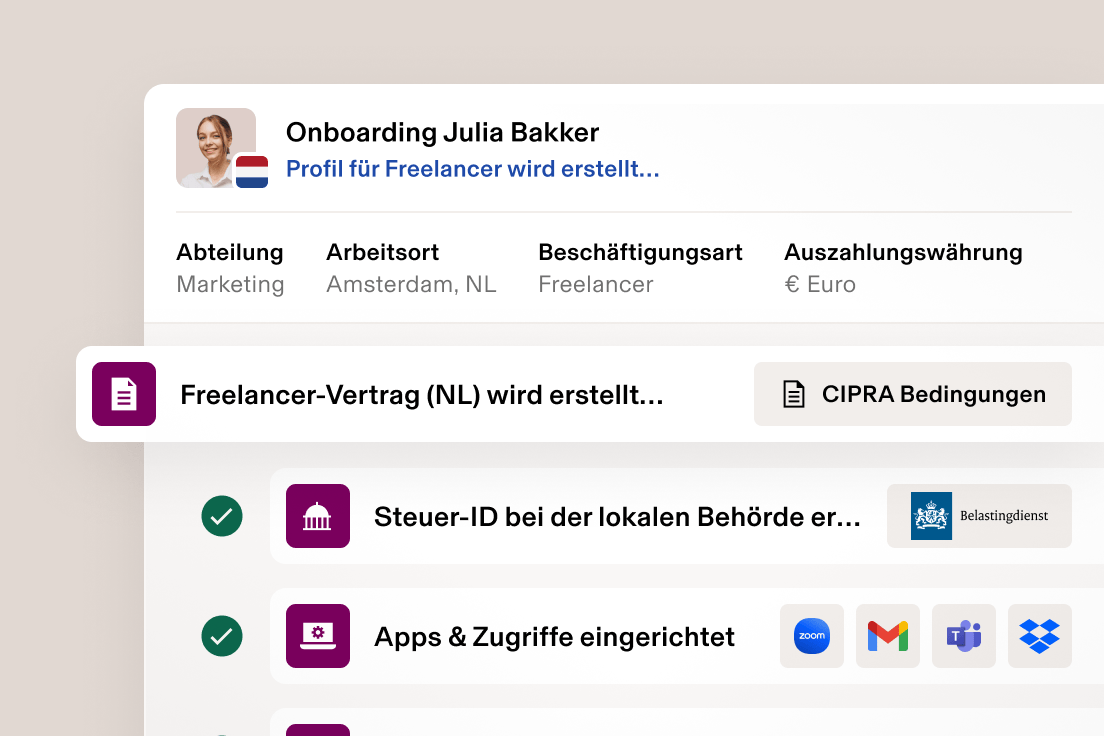
Task: Click the purple document icon next to Freelancer-Vertrag
Action: coord(123,394)
